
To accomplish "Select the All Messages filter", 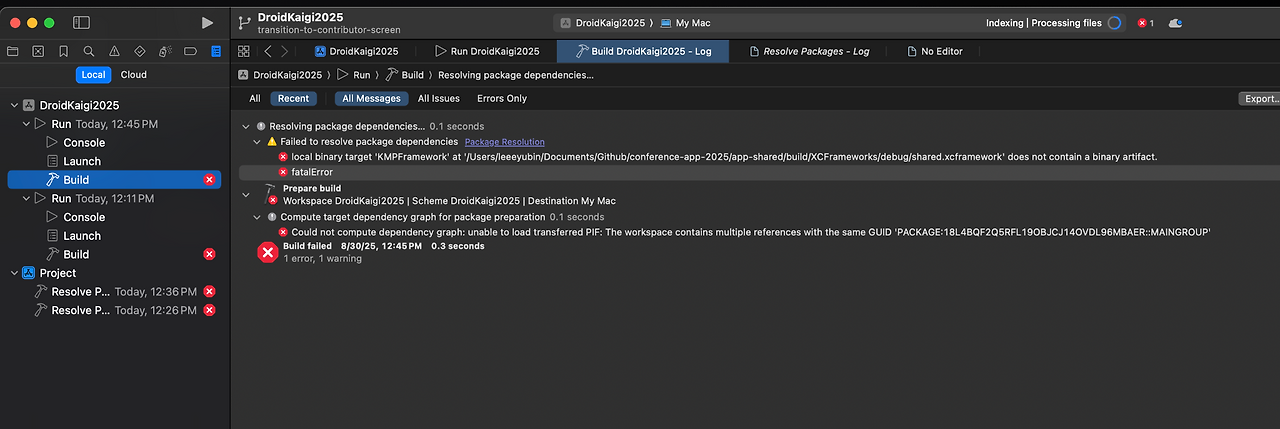I will tap(371, 99).
